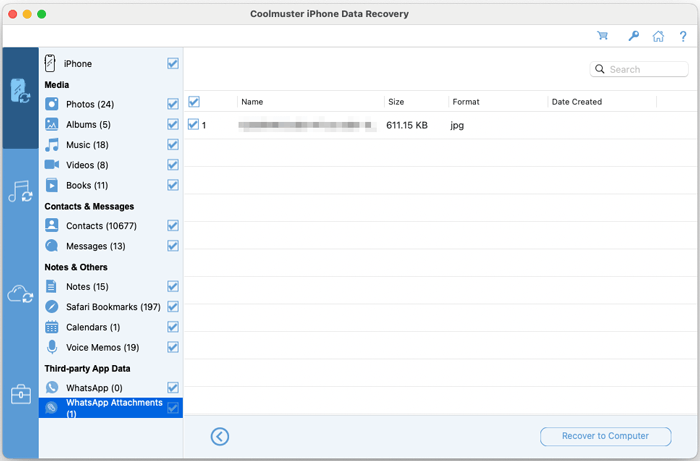Go to the home screen icon

(x=658, y=36)
